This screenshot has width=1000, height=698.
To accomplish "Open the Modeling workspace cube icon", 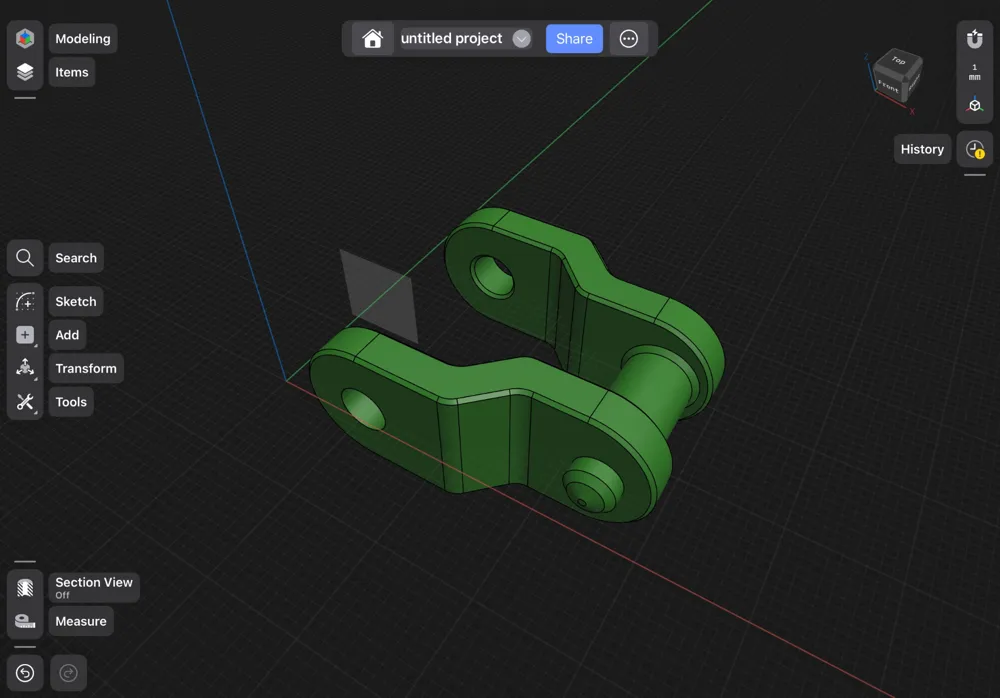I will [25, 38].
